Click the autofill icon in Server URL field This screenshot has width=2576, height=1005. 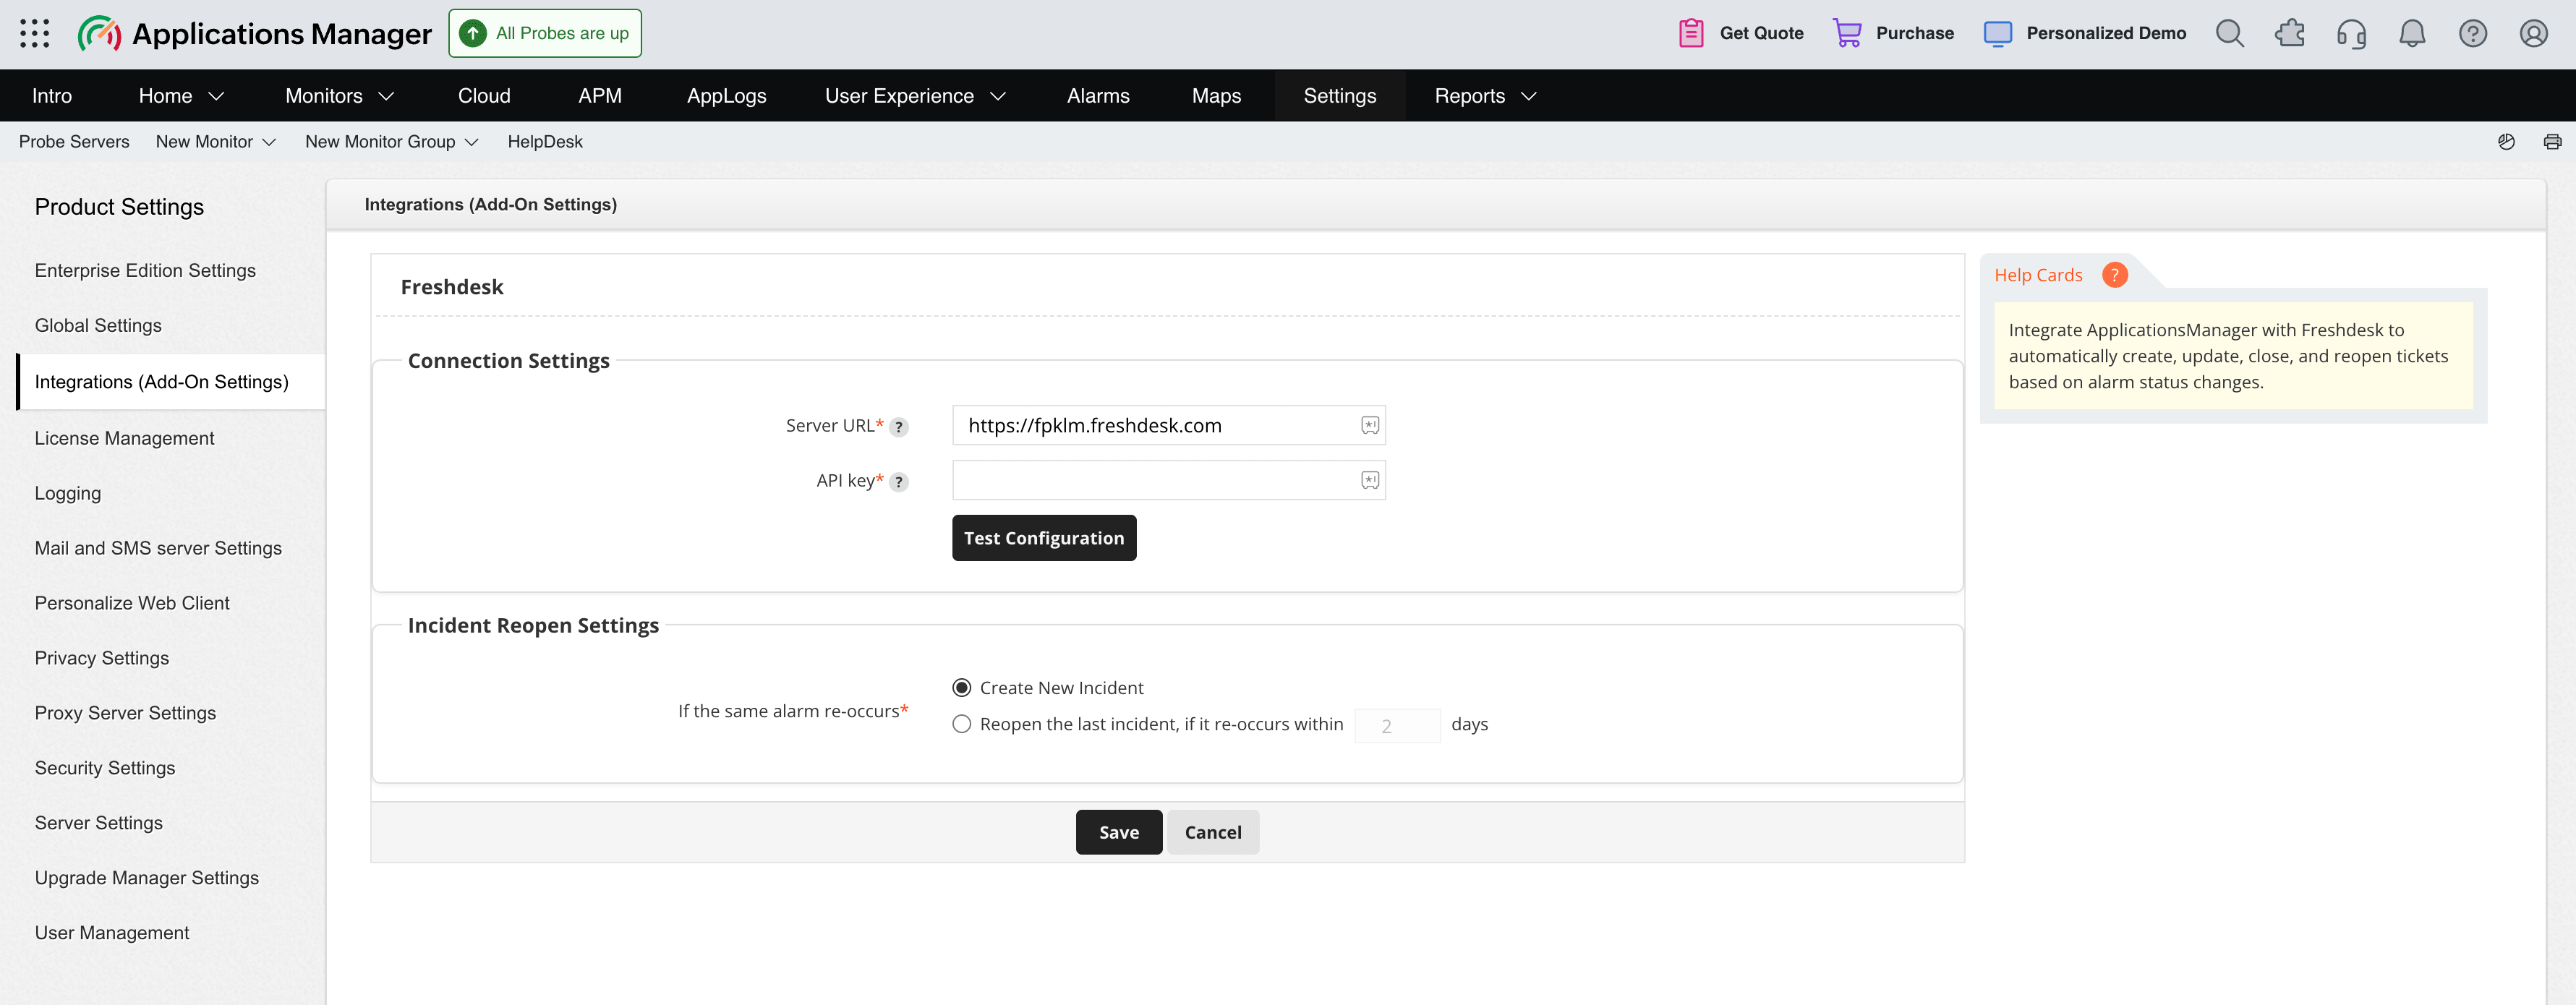coord(1370,425)
